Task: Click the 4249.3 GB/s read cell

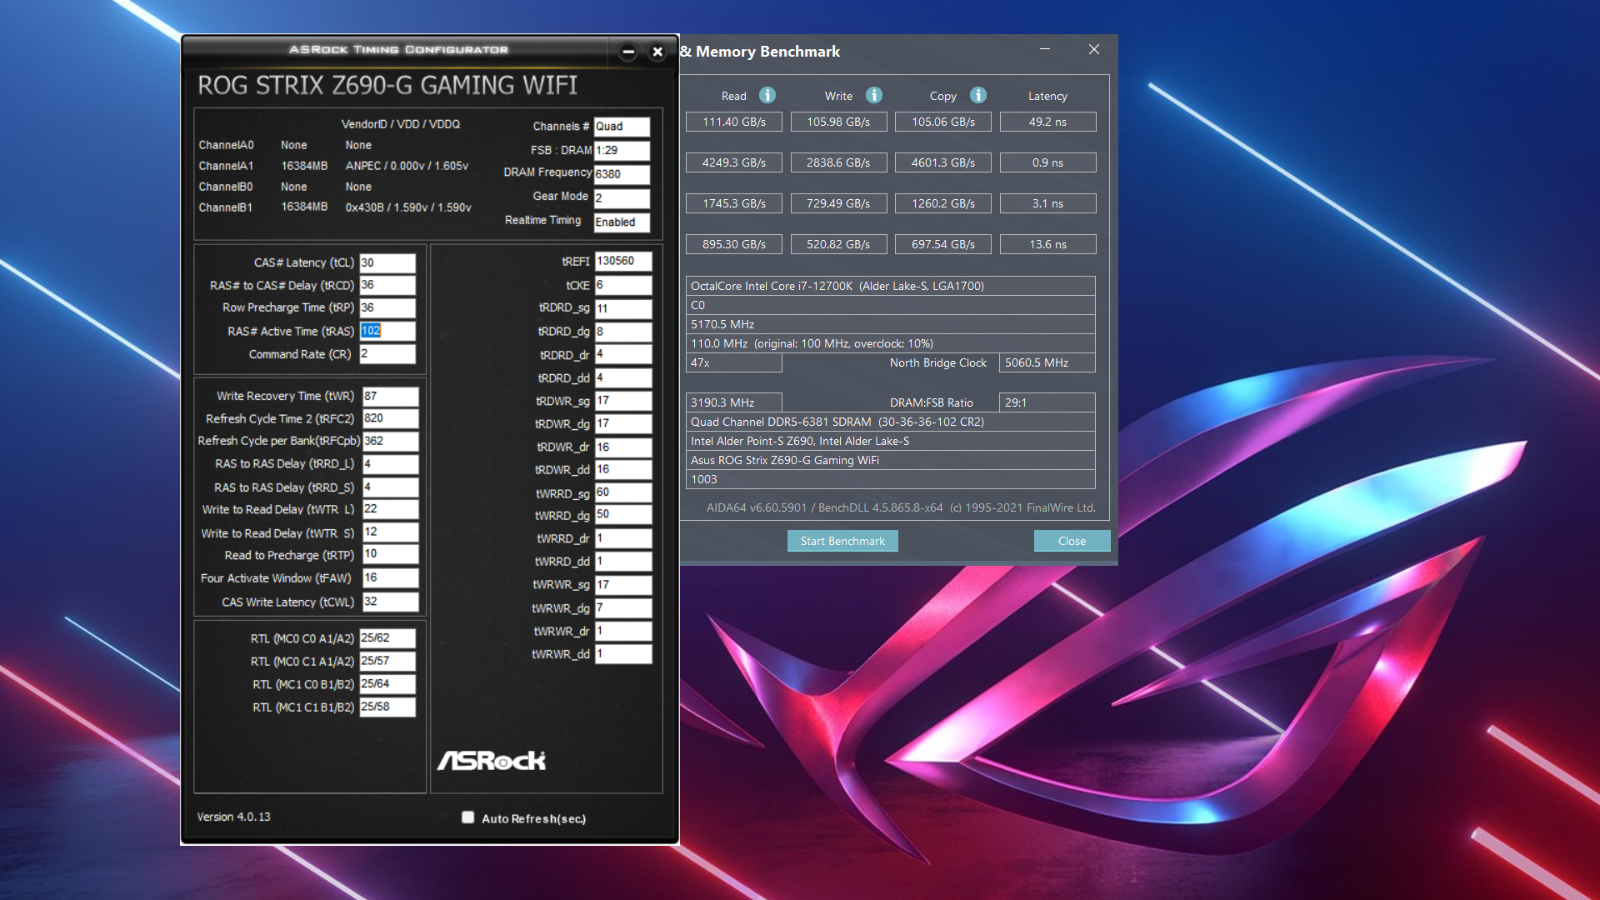Action: coord(734,162)
